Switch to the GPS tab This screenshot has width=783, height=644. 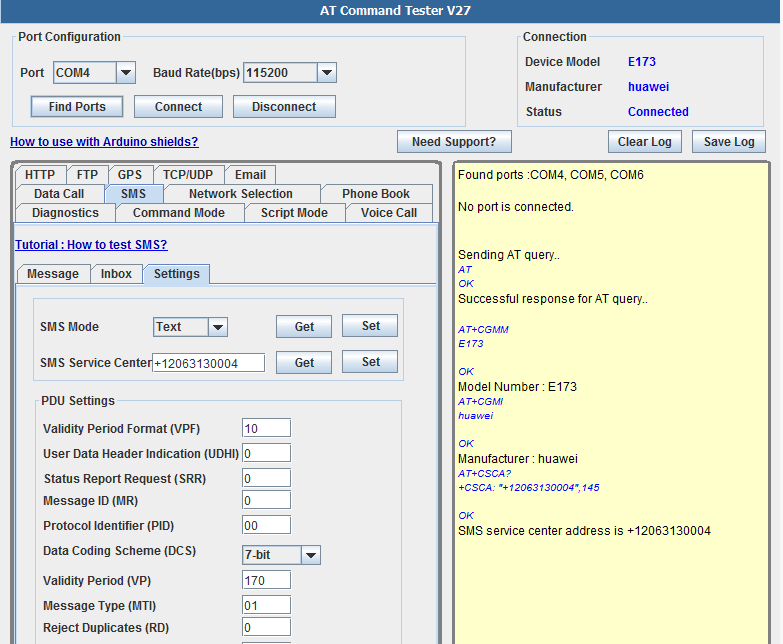[130, 175]
